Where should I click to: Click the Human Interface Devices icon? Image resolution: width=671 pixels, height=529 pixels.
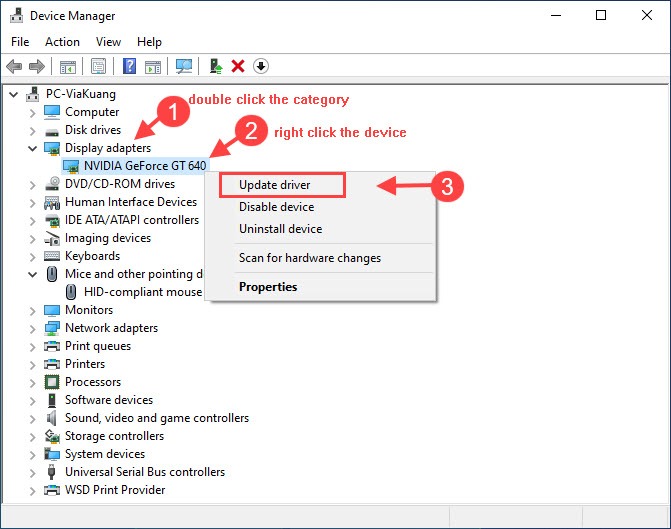[52, 202]
